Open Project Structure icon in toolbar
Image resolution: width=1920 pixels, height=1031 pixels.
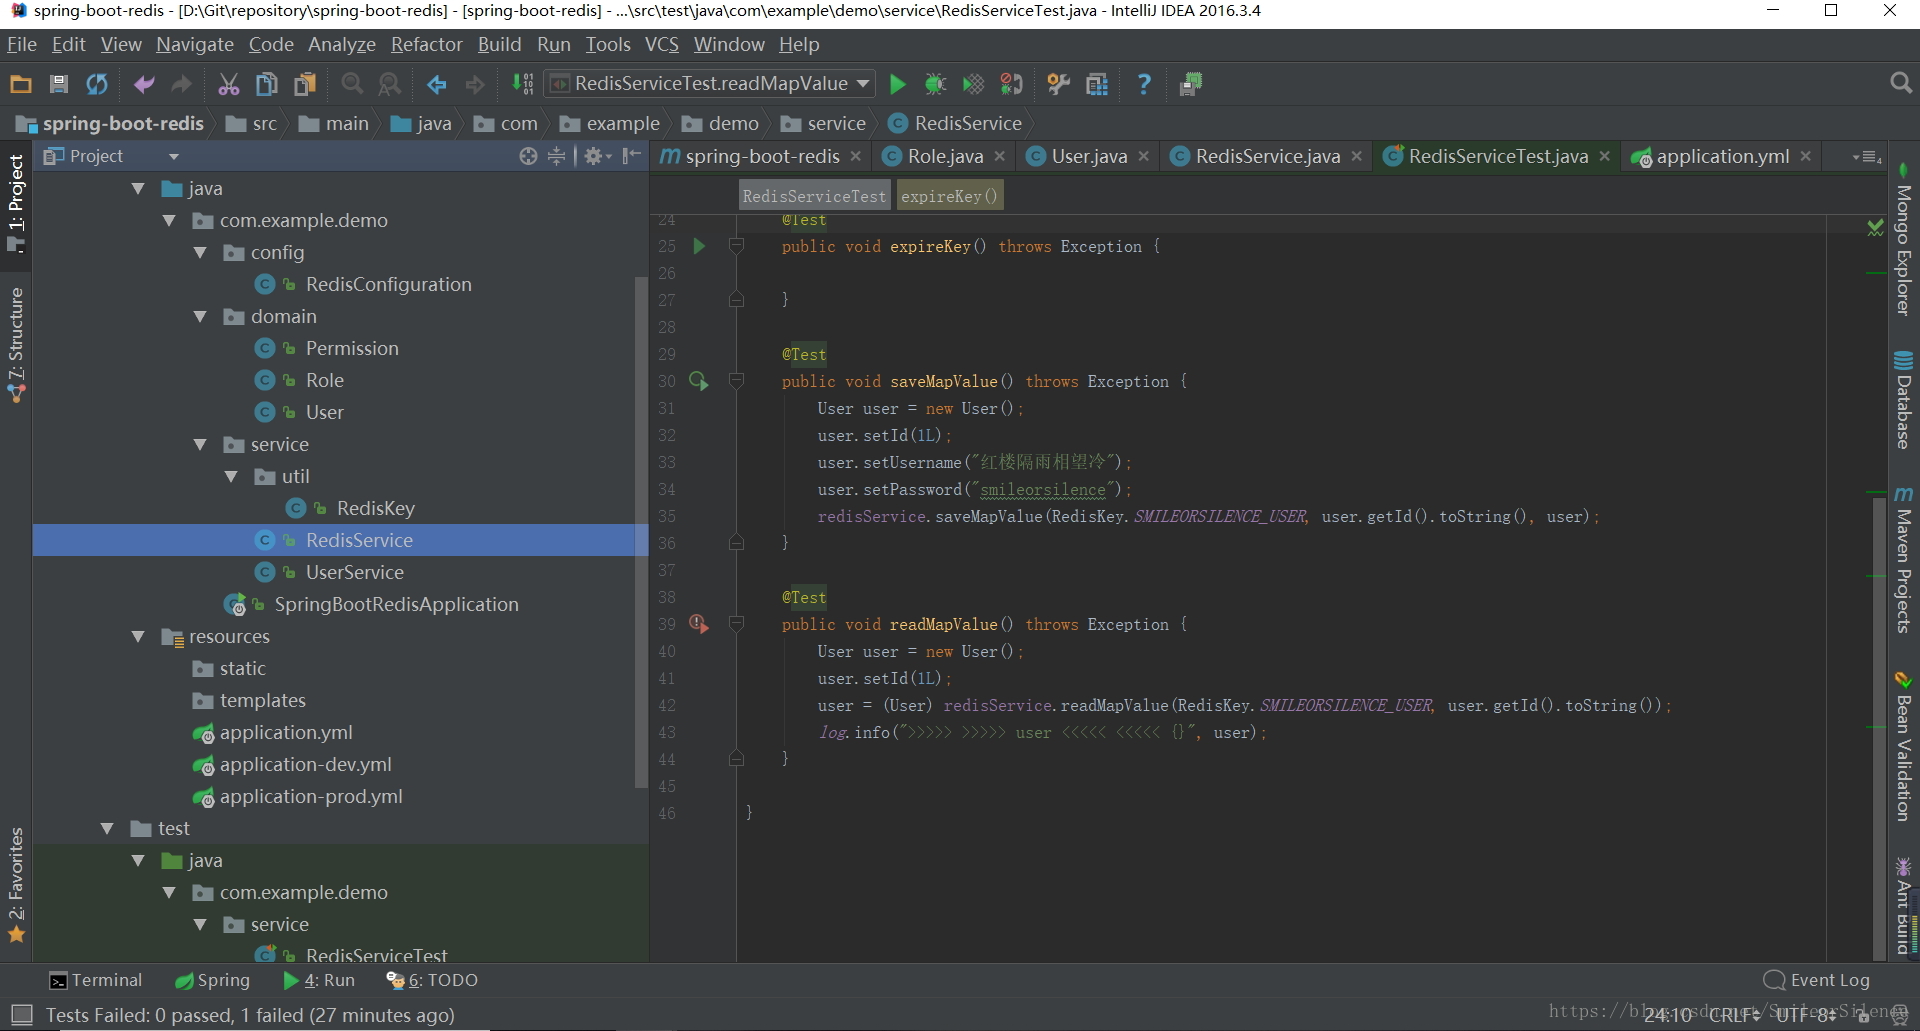[1097, 85]
